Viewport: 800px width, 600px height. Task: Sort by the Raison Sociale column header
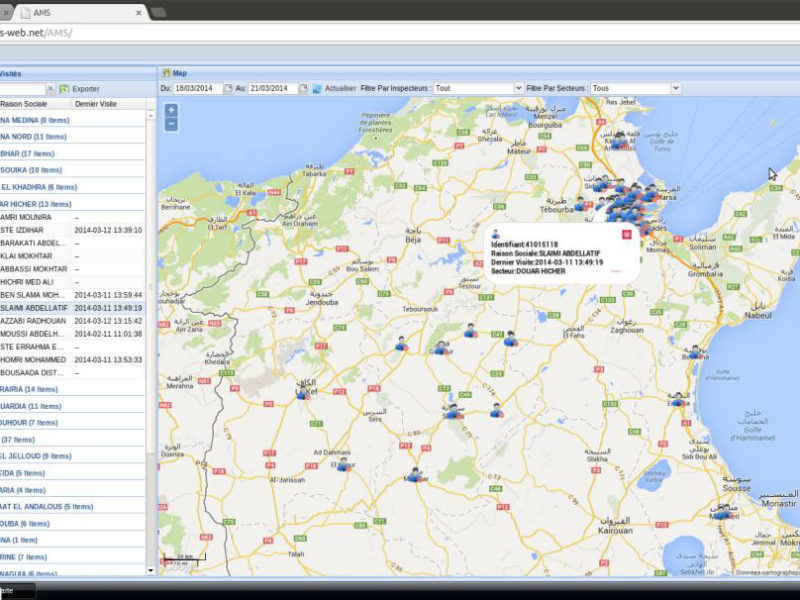point(24,104)
